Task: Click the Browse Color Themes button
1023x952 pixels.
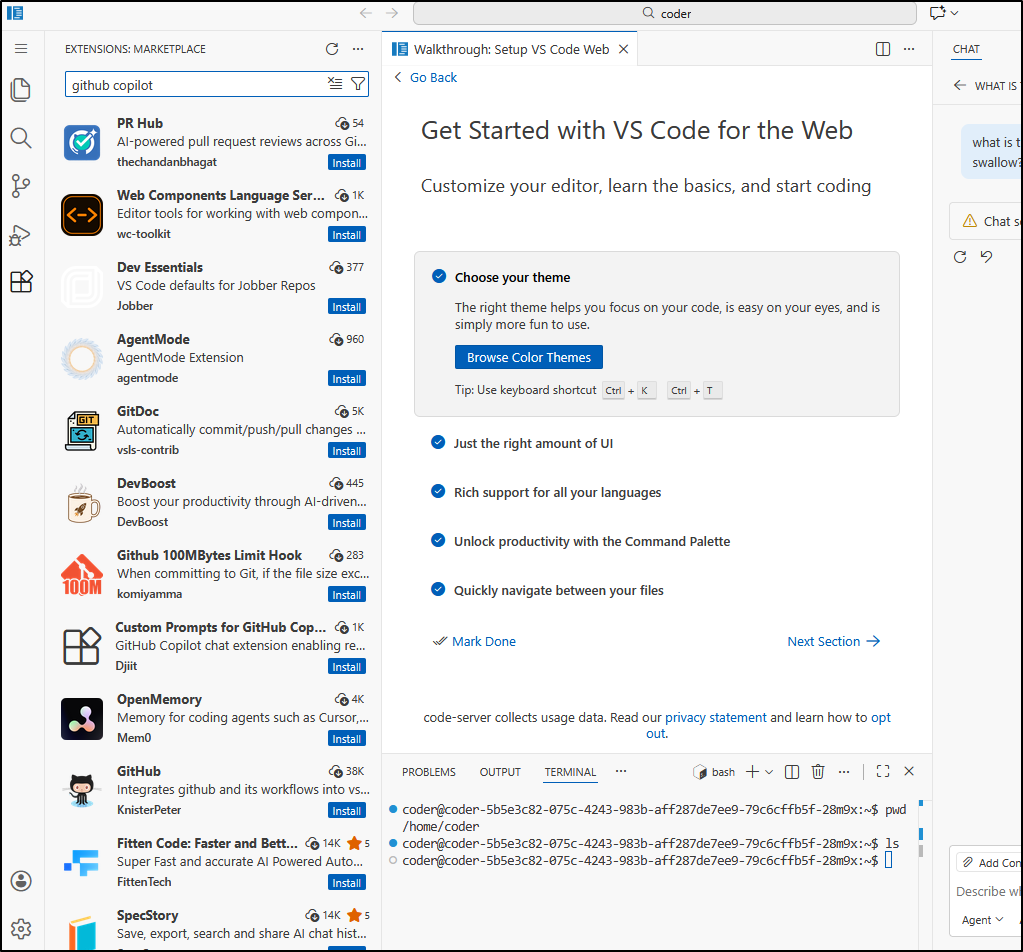Action: coord(529,357)
